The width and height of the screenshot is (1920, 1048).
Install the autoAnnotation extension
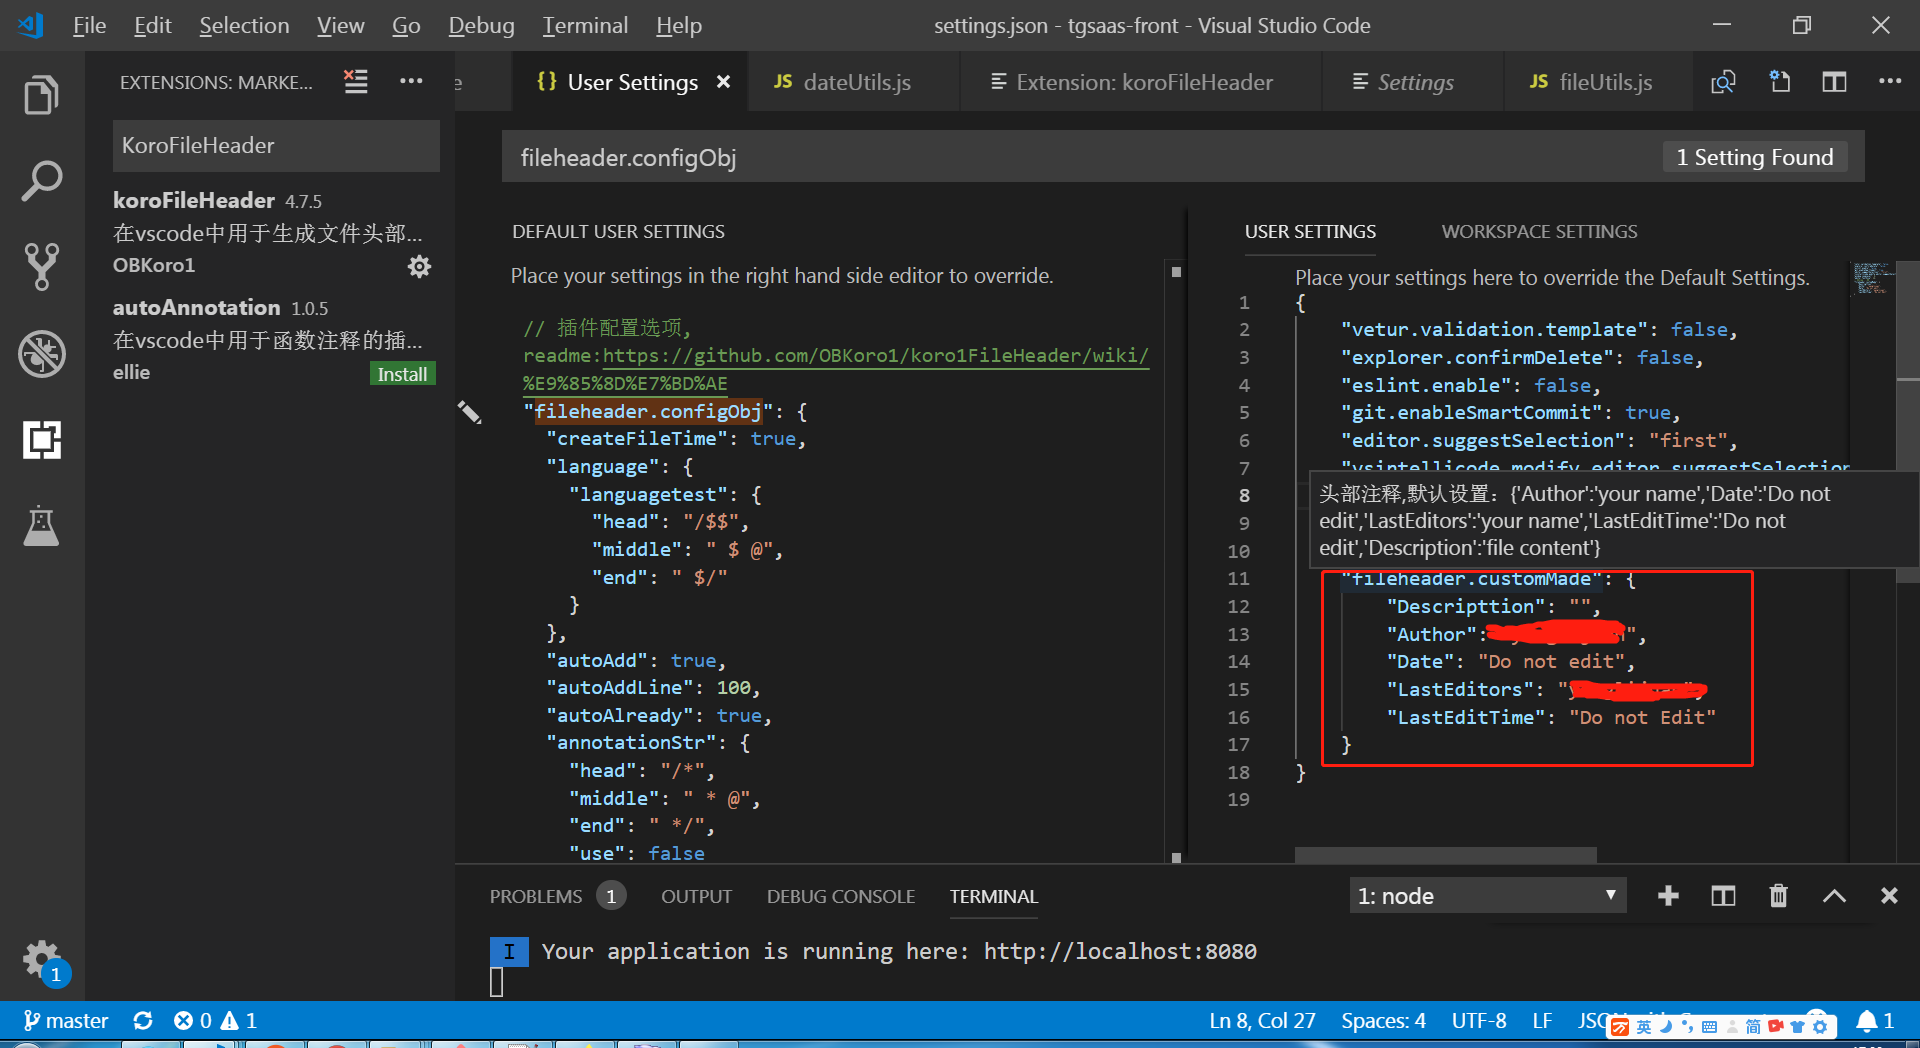[x=402, y=374]
